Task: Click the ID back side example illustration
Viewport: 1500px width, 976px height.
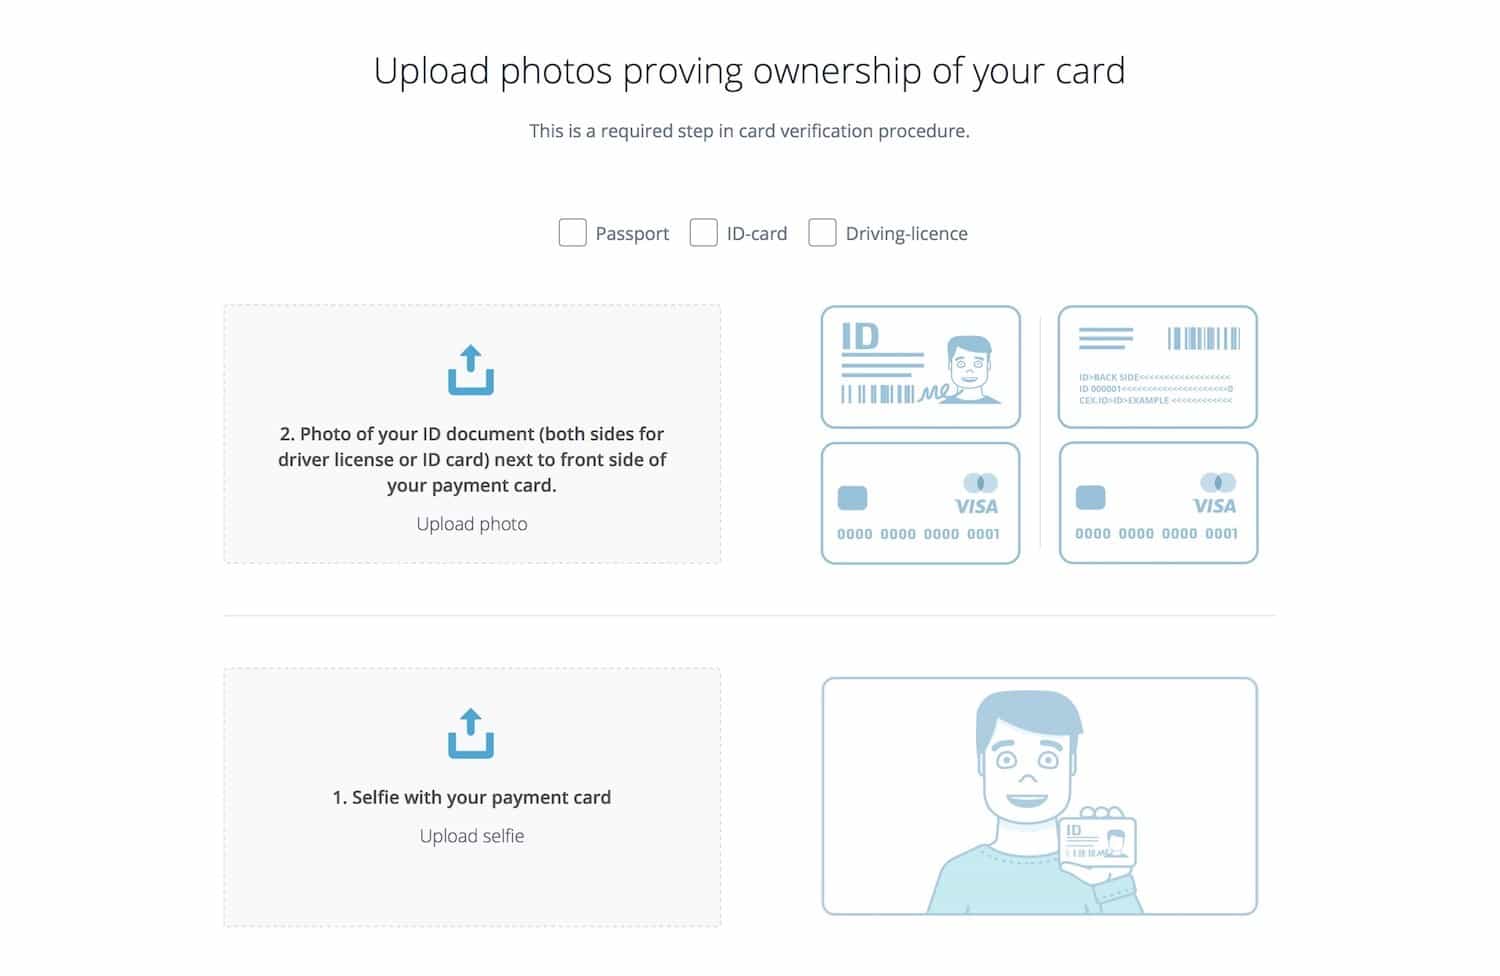Action: (x=1158, y=367)
